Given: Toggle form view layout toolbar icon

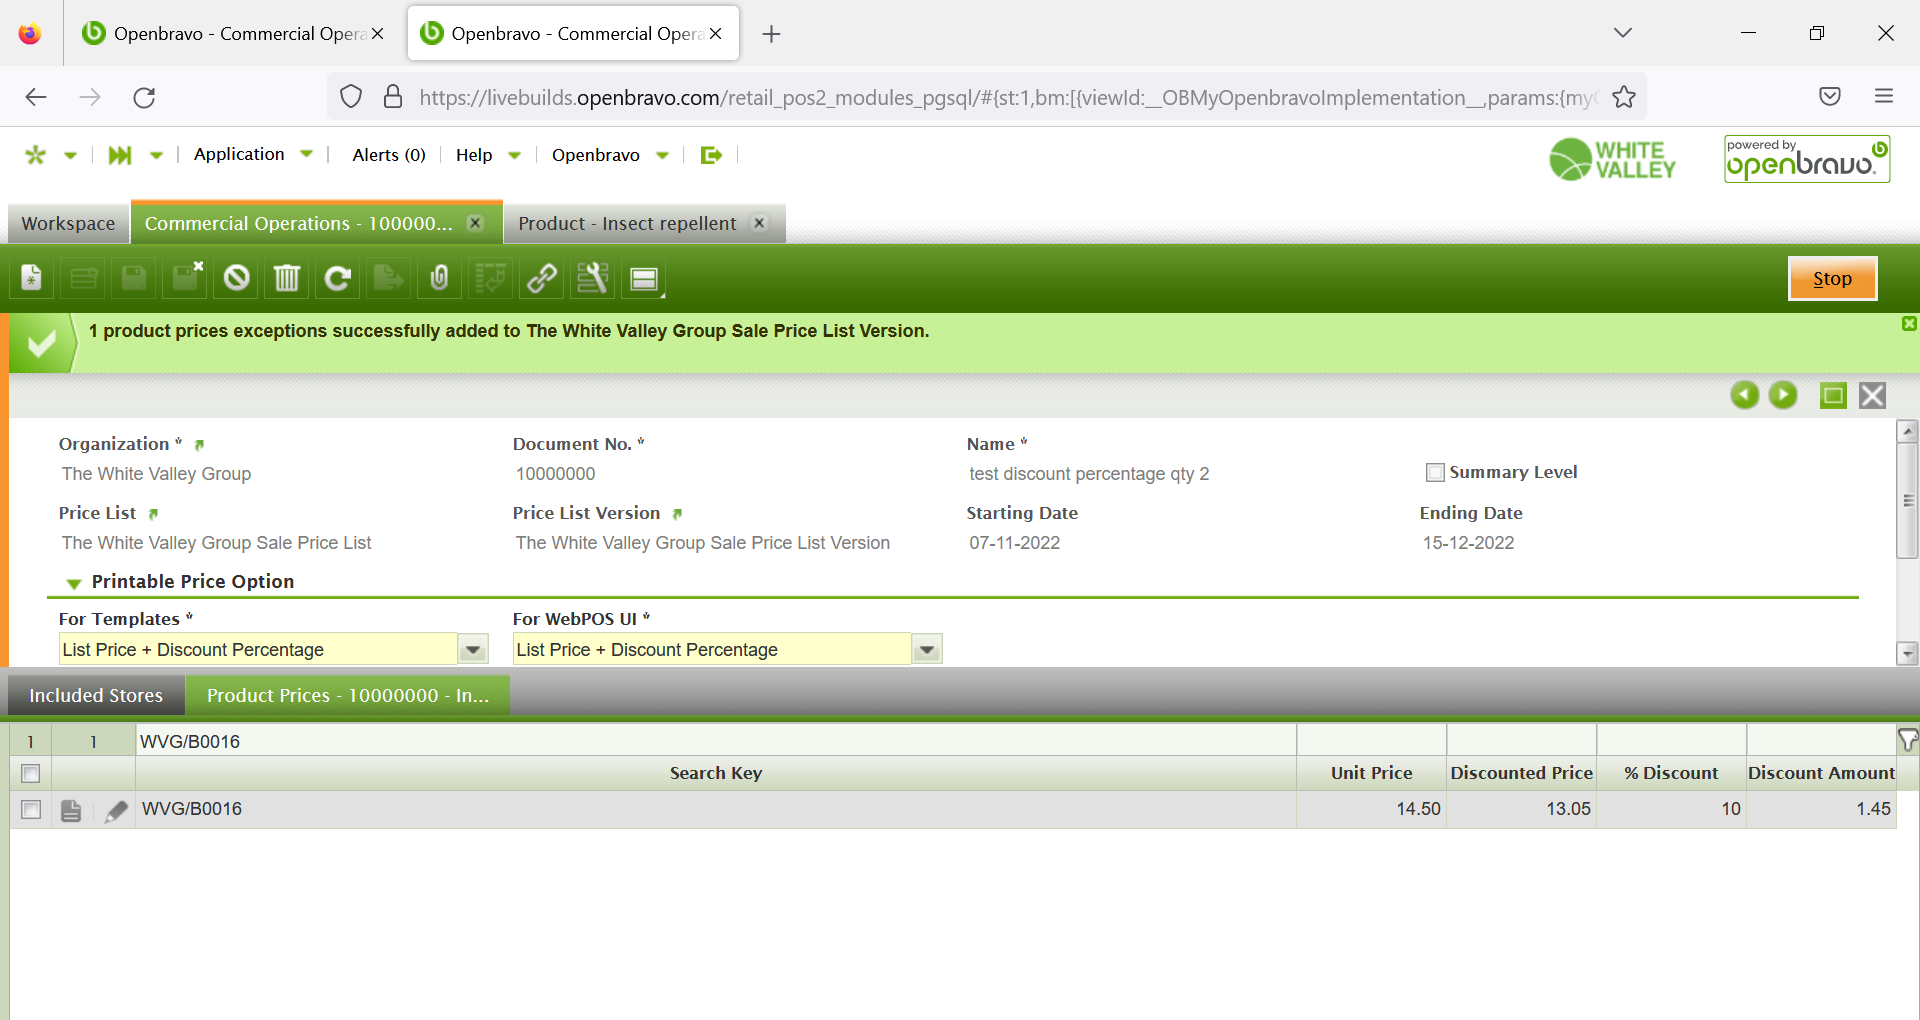Looking at the screenshot, I should click(644, 278).
